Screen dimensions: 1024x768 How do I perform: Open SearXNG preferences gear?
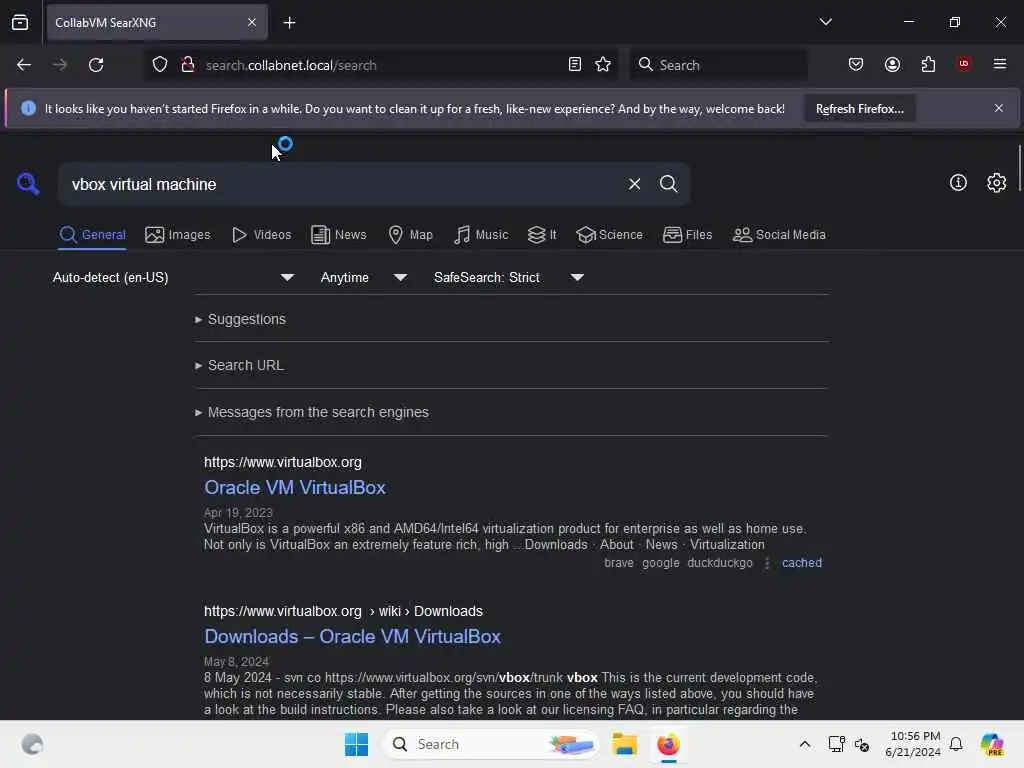997,183
